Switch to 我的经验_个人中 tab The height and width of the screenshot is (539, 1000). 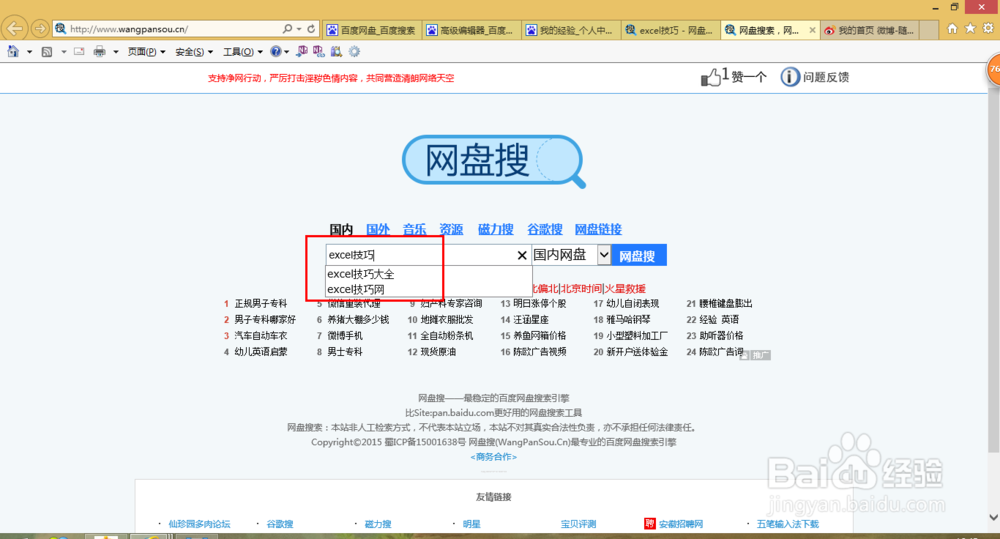(571, 30)
